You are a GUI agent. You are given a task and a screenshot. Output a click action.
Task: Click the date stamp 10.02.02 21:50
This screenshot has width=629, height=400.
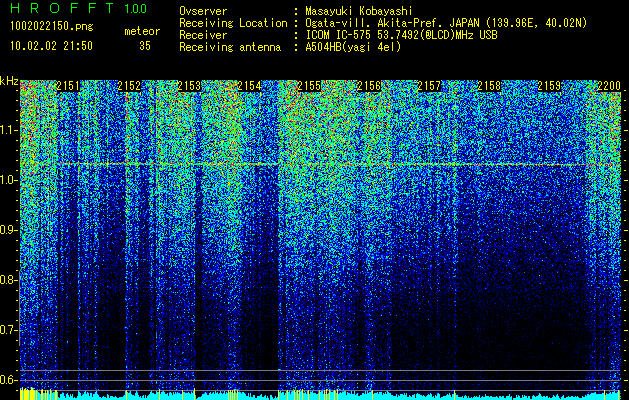click(51, 46)
